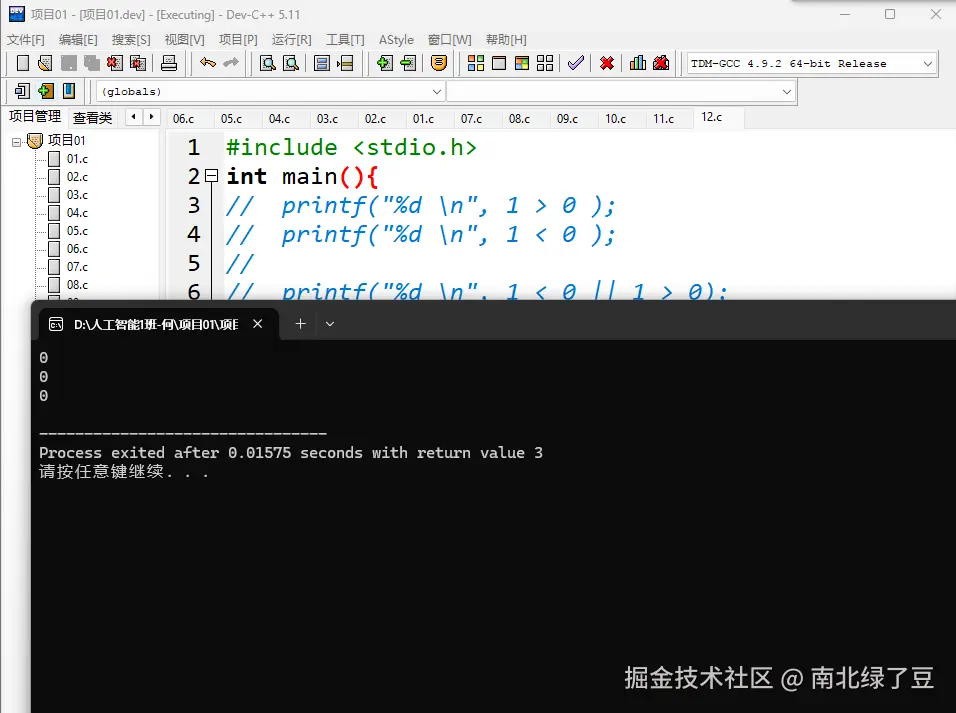Viewport: 956px width, 713px height.
Task: Open the 窗口[W] menu
Action: [x=449, y=40]
